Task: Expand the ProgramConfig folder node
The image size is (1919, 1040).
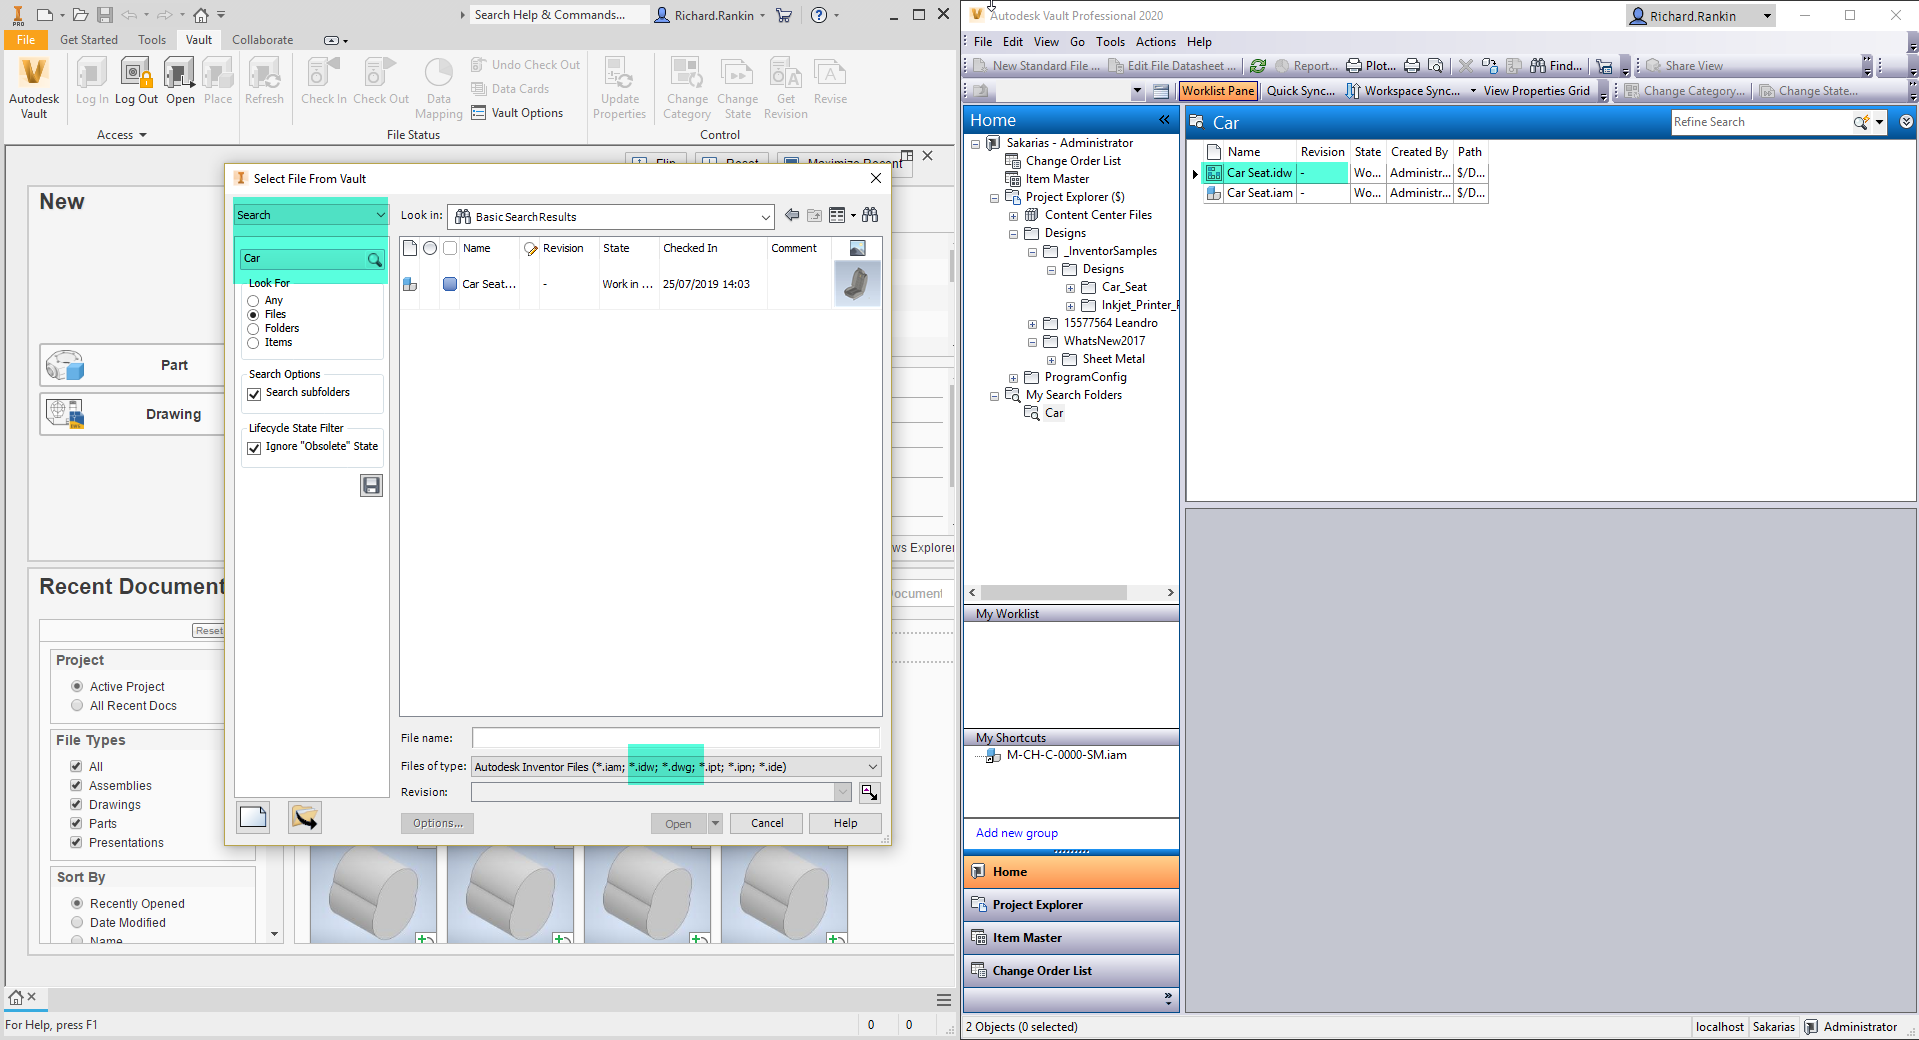Action: 1013,378
